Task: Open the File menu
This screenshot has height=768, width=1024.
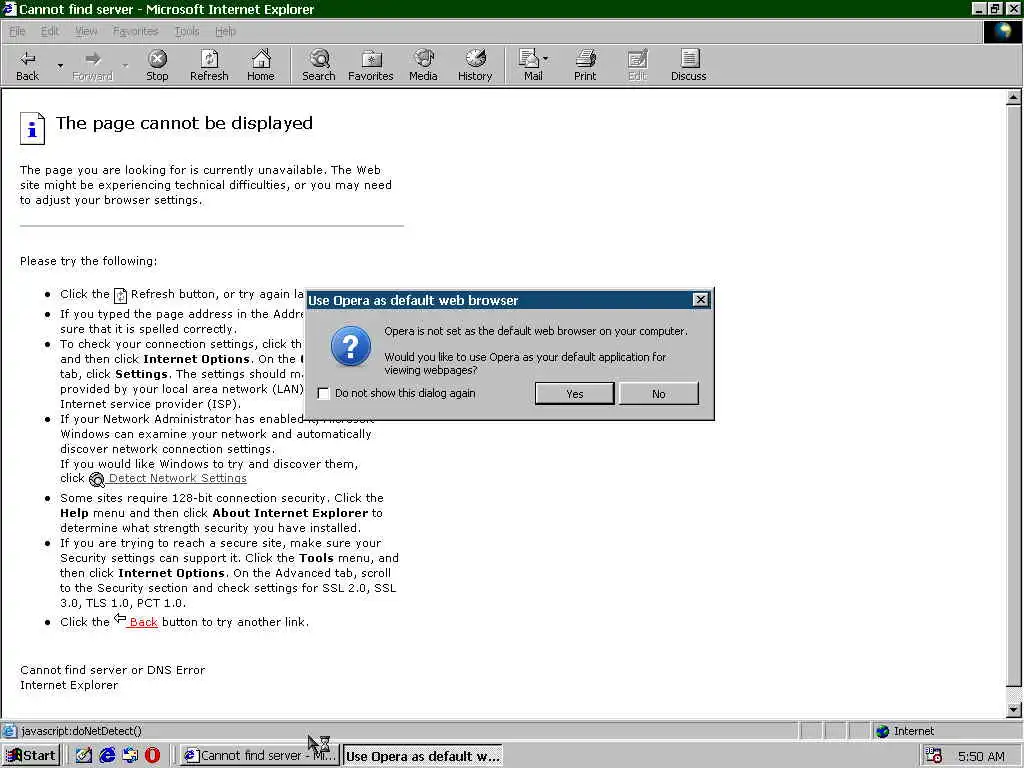Action: (17, 31)
